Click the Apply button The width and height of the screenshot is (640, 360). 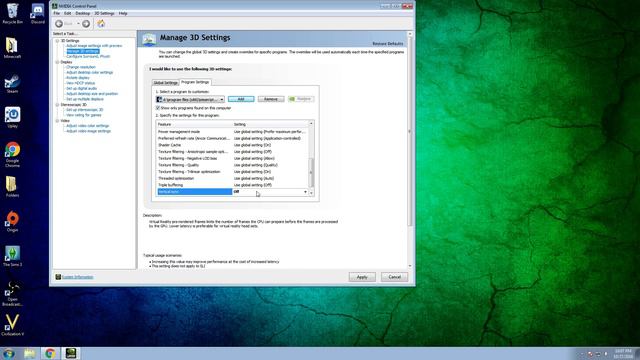362,277
